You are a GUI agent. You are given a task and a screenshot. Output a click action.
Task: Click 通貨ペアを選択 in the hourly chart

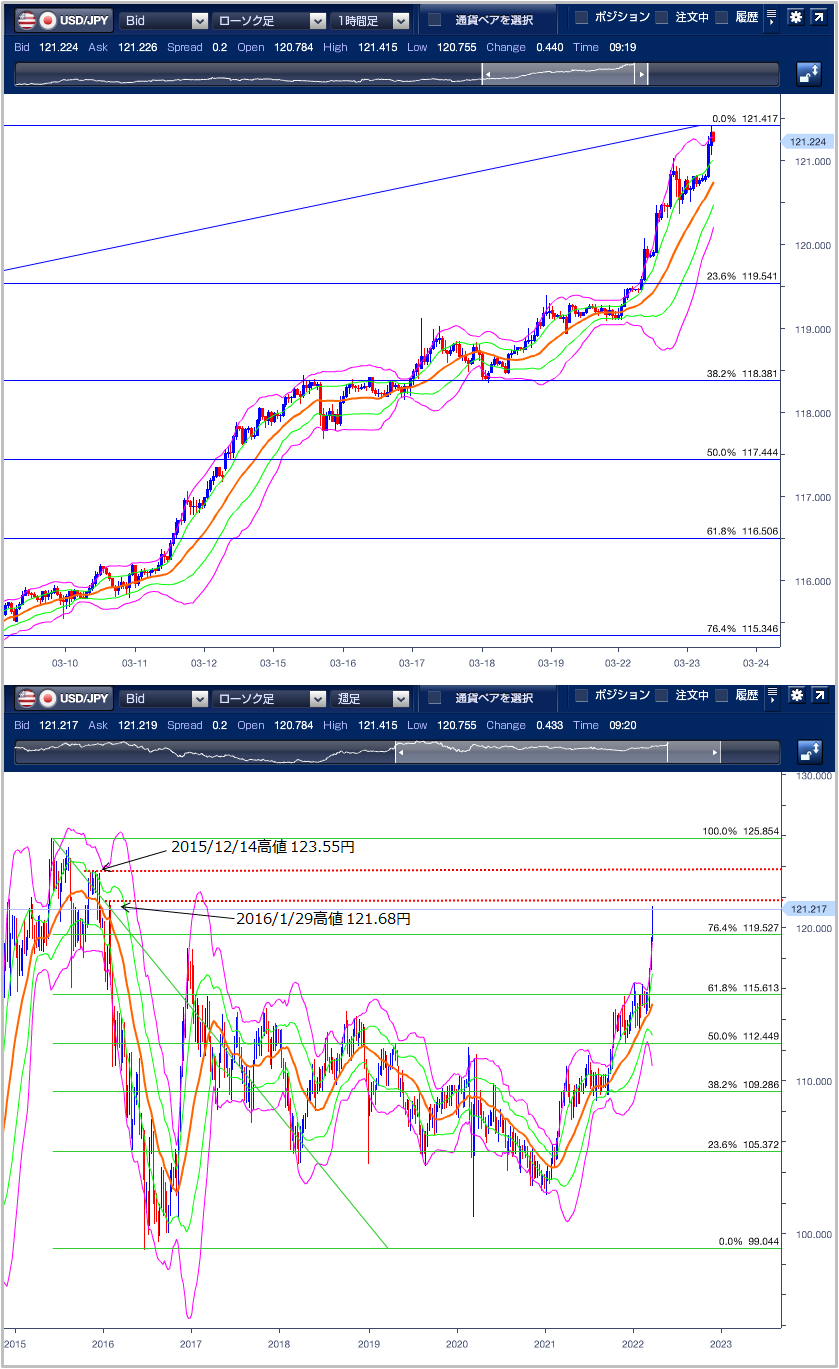pos(481,20)
